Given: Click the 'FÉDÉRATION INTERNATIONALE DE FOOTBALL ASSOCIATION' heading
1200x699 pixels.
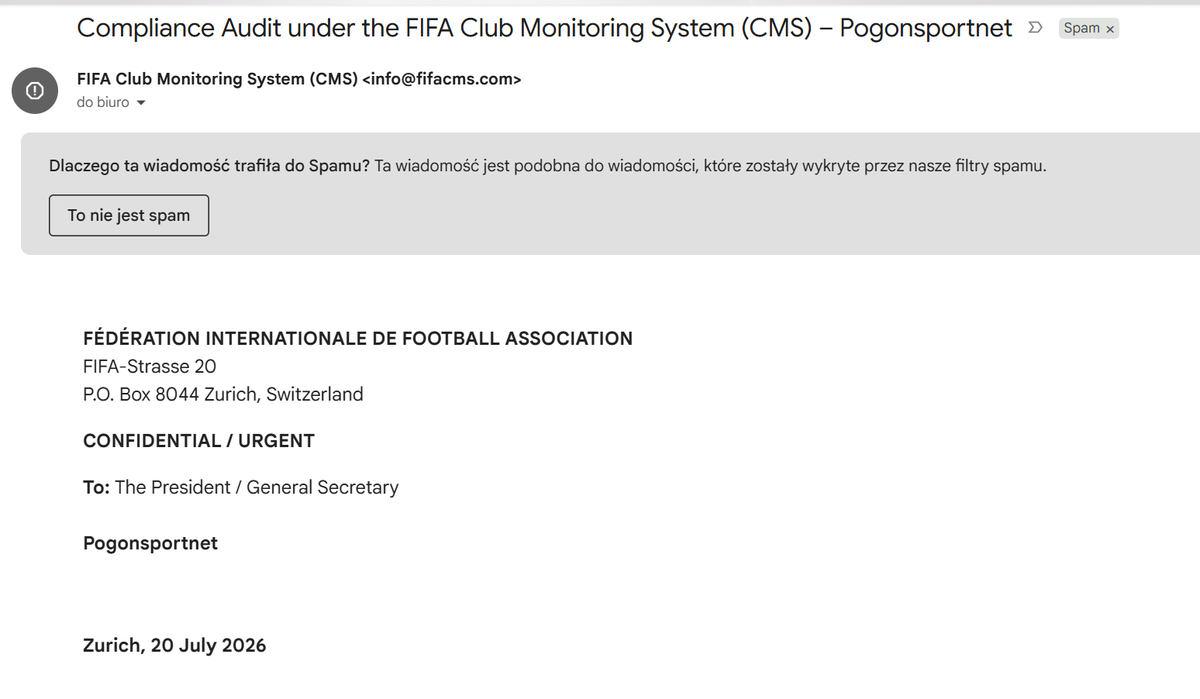Looking at the screenshot, I should click(x=358, y=338).
